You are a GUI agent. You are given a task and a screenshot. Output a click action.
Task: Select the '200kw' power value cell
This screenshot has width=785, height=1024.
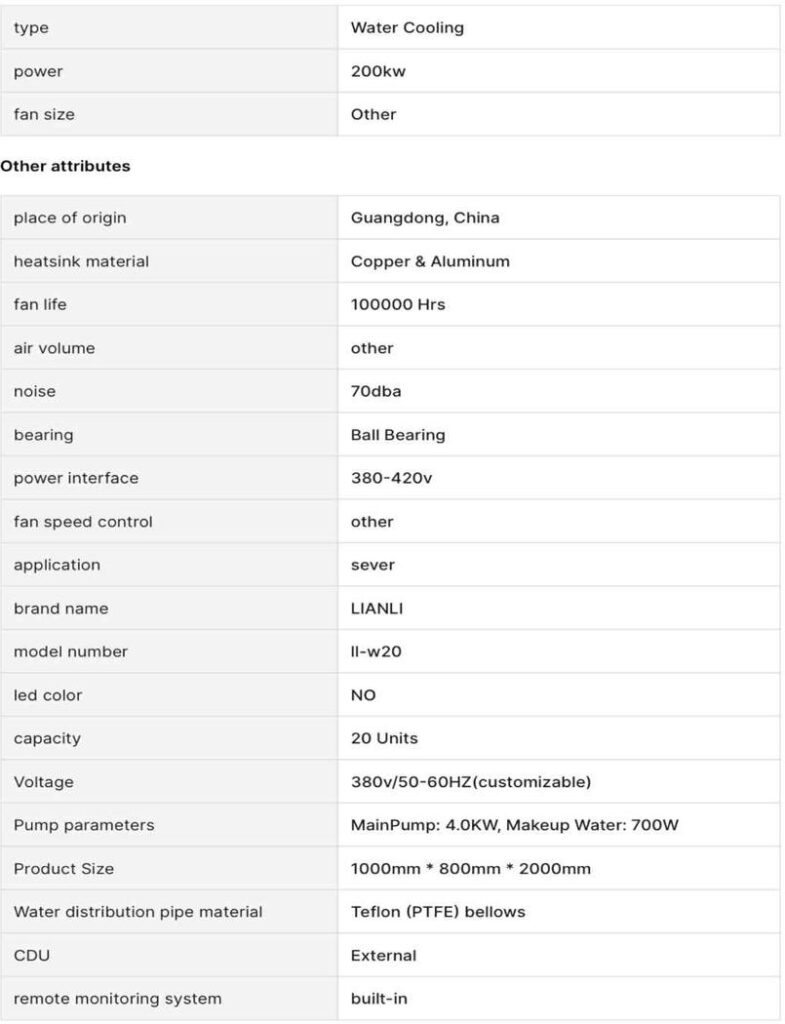pyautogui.click(x=378, y=71)
